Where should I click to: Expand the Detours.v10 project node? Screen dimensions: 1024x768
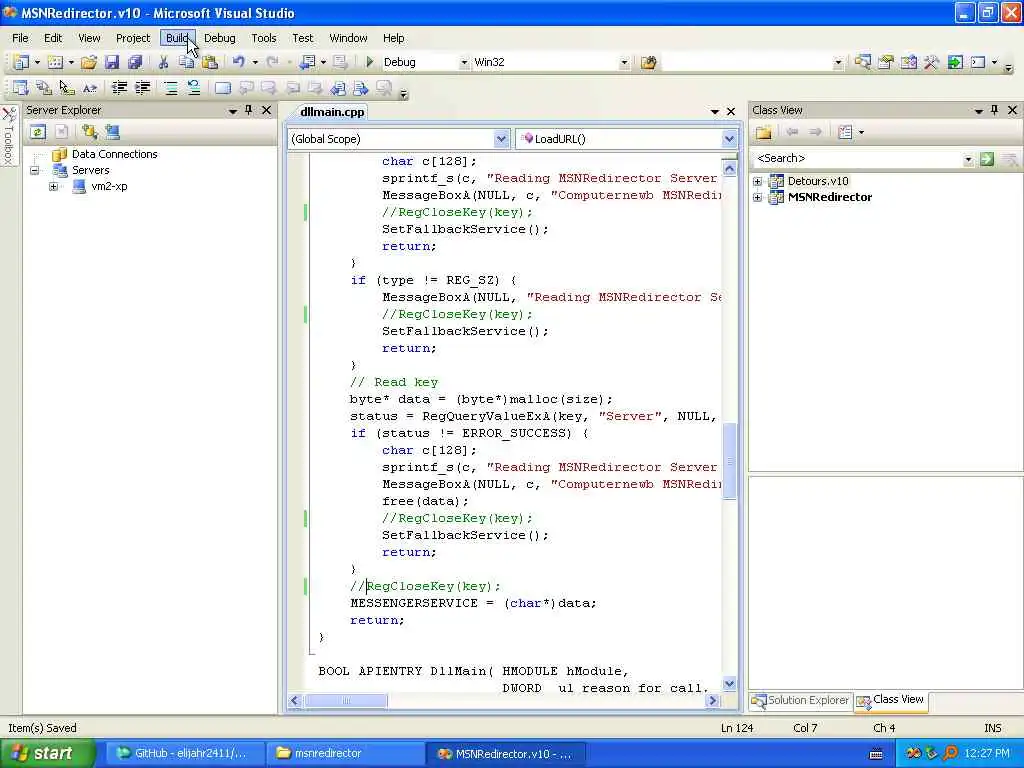(x=758, y=182)
